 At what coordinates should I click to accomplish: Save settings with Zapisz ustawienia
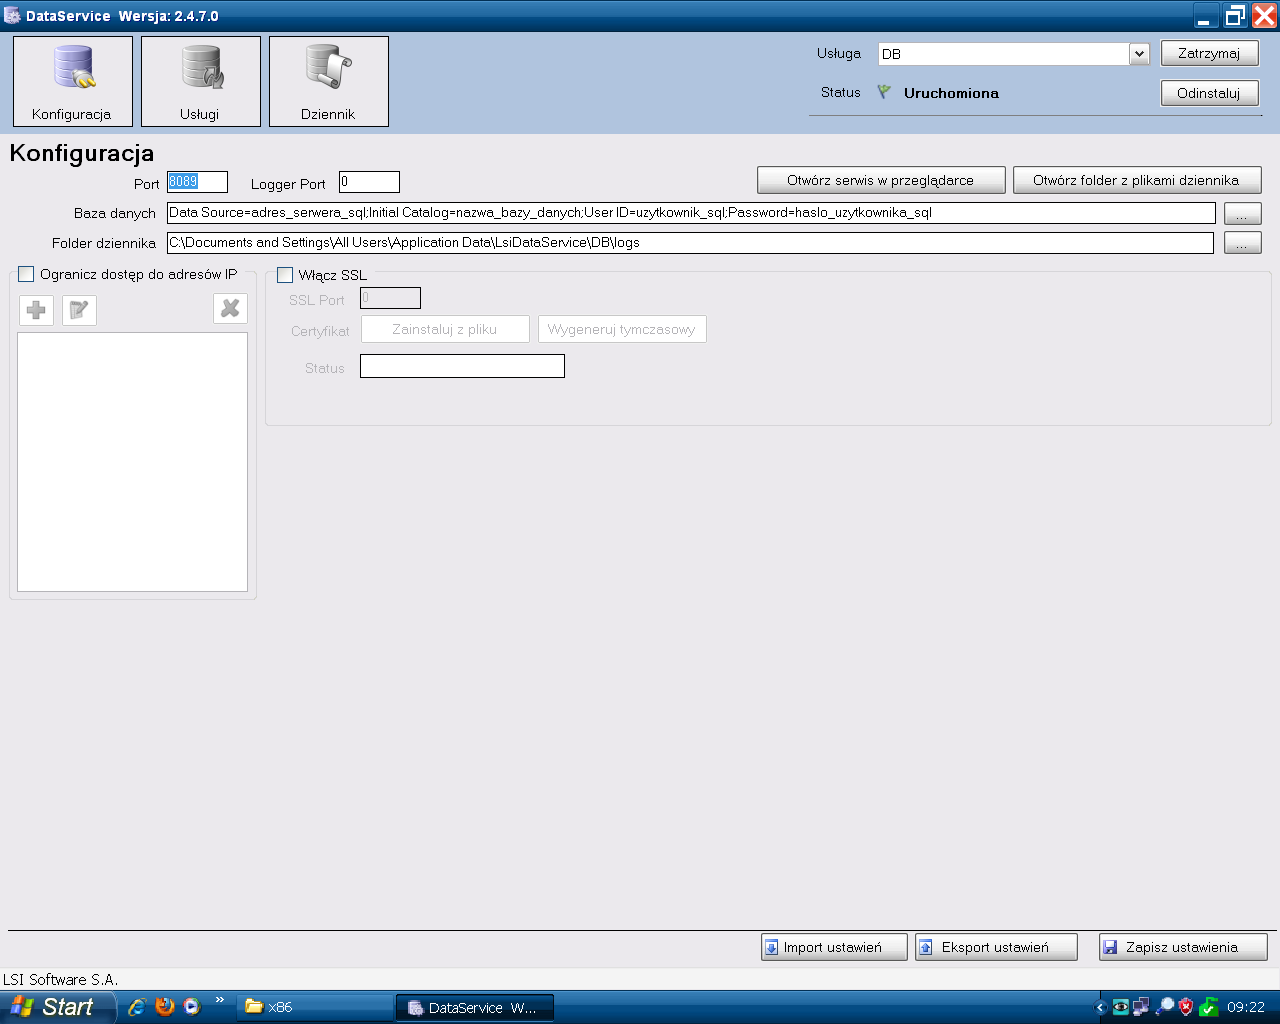(1183, 947)
